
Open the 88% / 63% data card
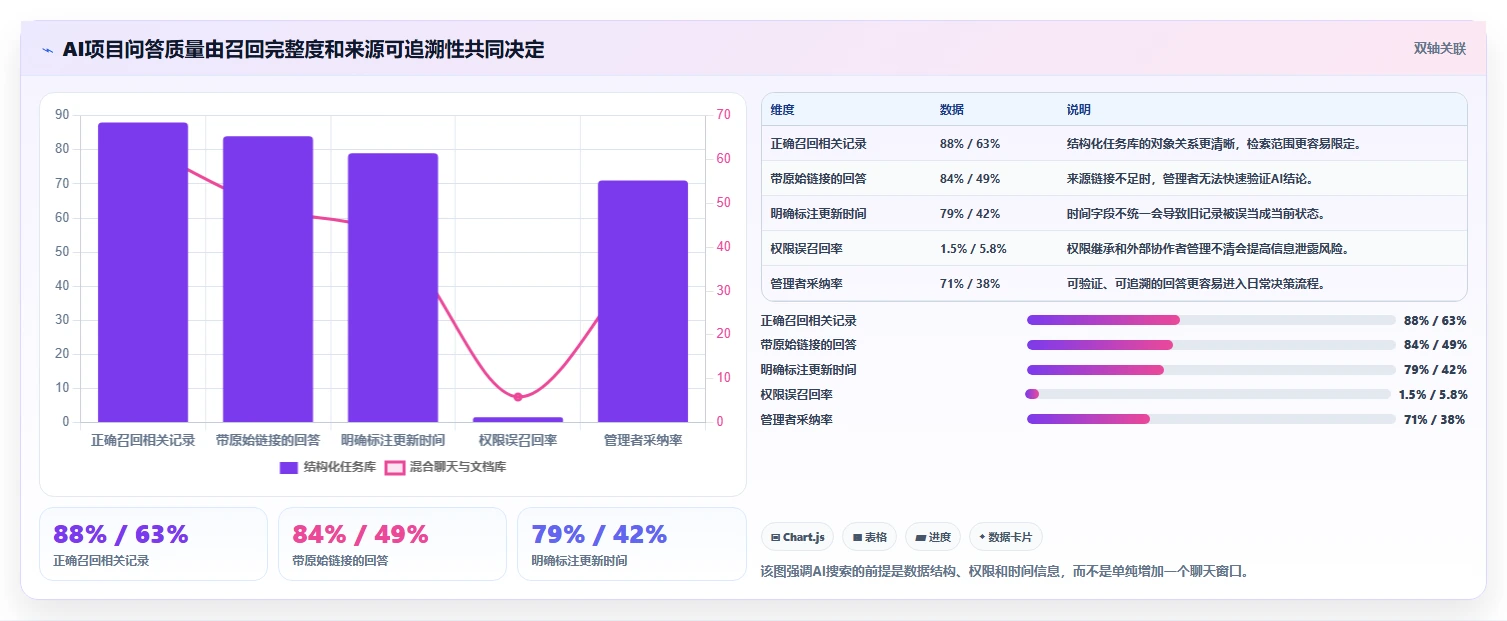(x=153, y=544)
